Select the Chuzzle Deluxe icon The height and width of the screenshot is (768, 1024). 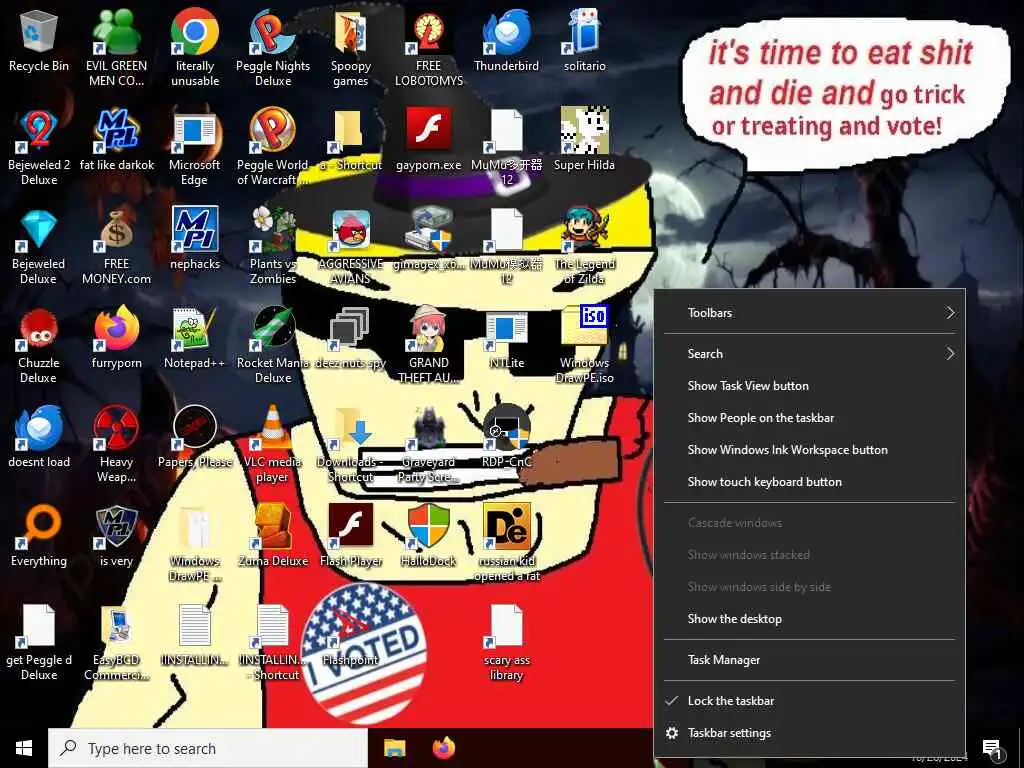pos(39,329)
